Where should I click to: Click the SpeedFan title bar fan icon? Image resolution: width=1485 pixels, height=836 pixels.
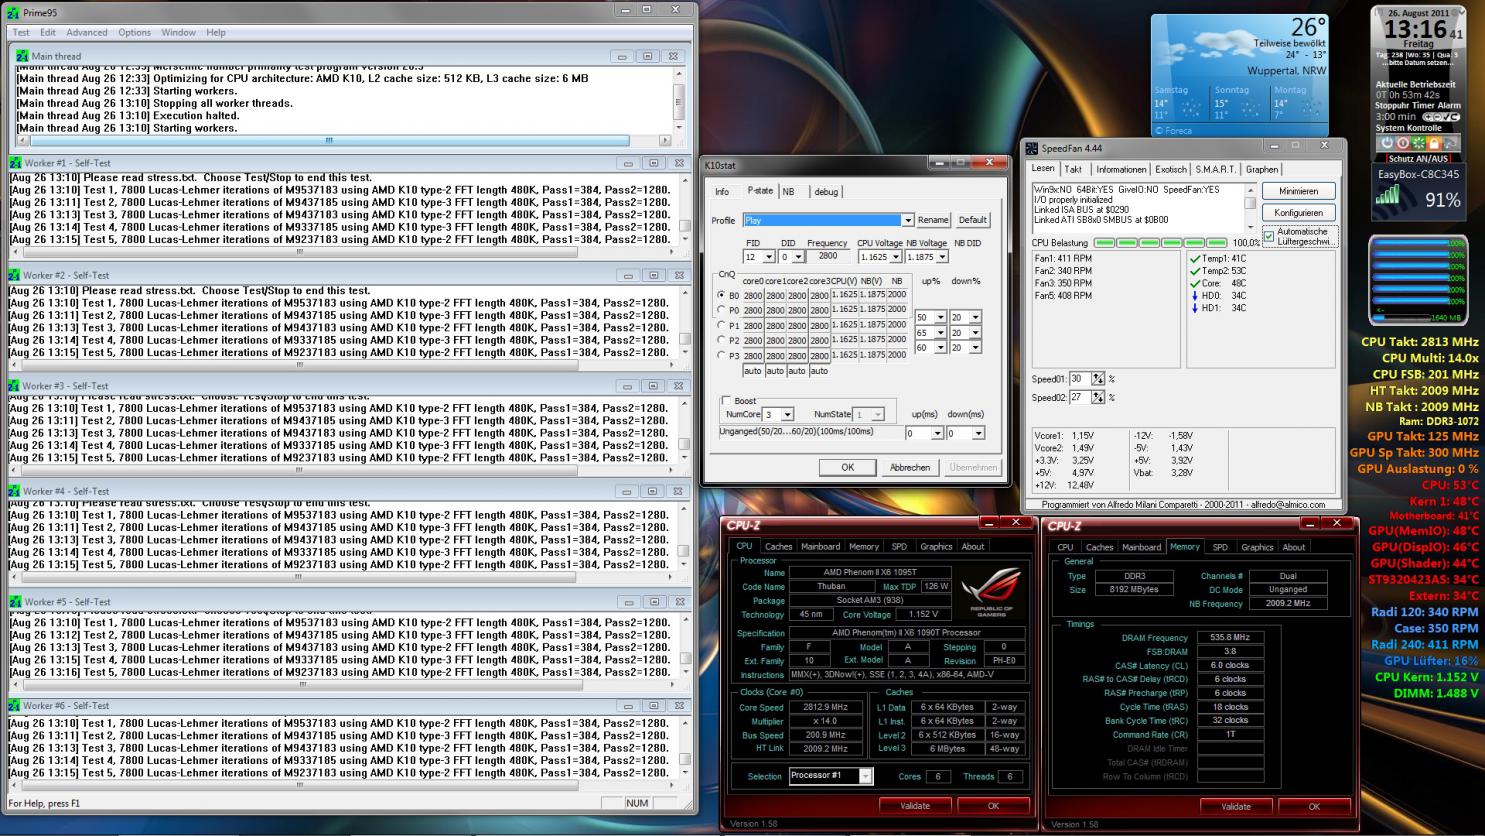coord(1032,148)
